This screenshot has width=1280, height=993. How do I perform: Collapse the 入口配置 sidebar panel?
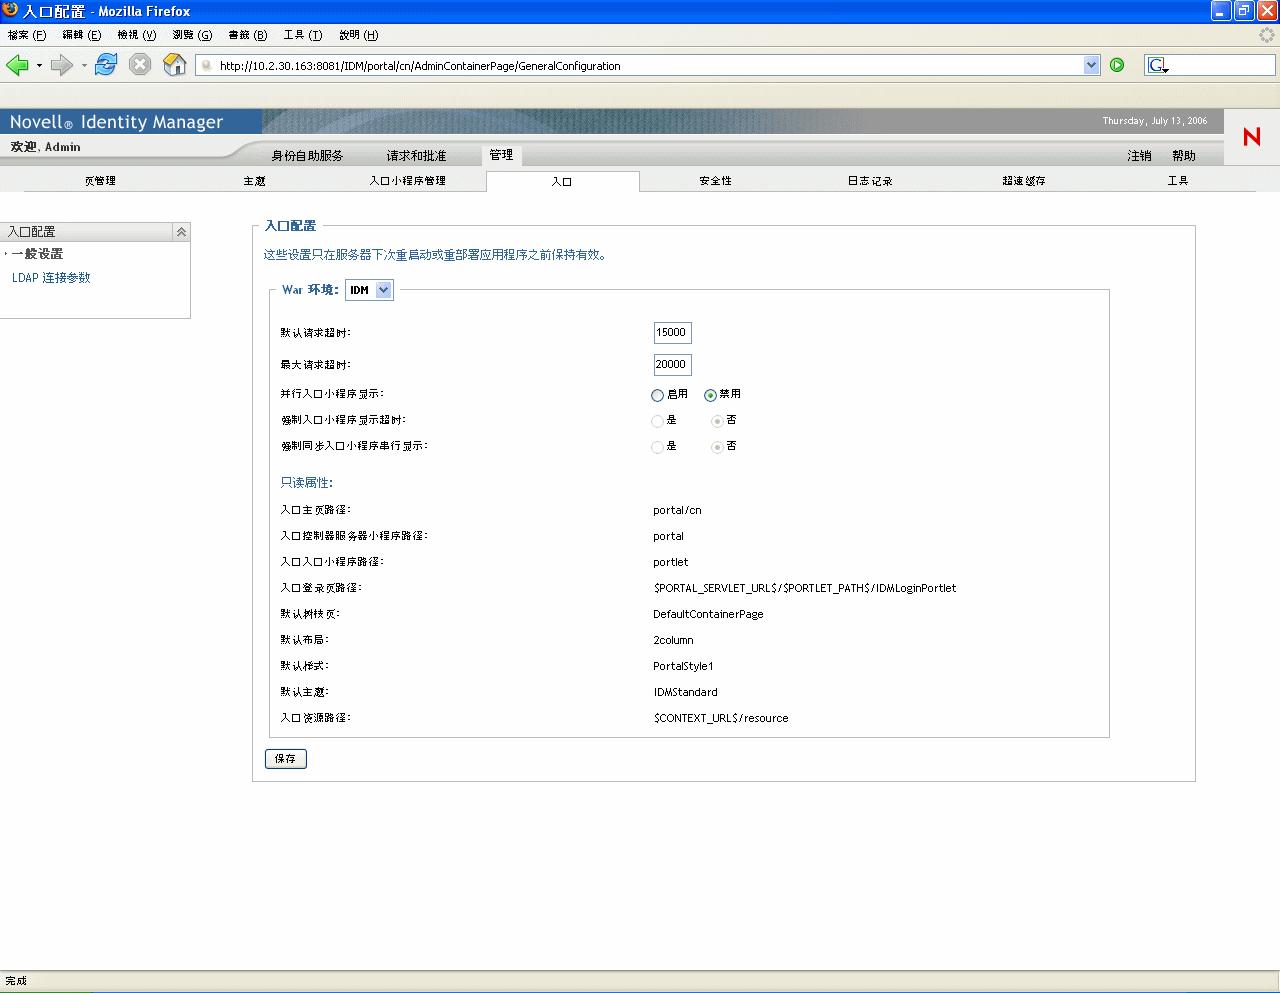coord(181,231)
